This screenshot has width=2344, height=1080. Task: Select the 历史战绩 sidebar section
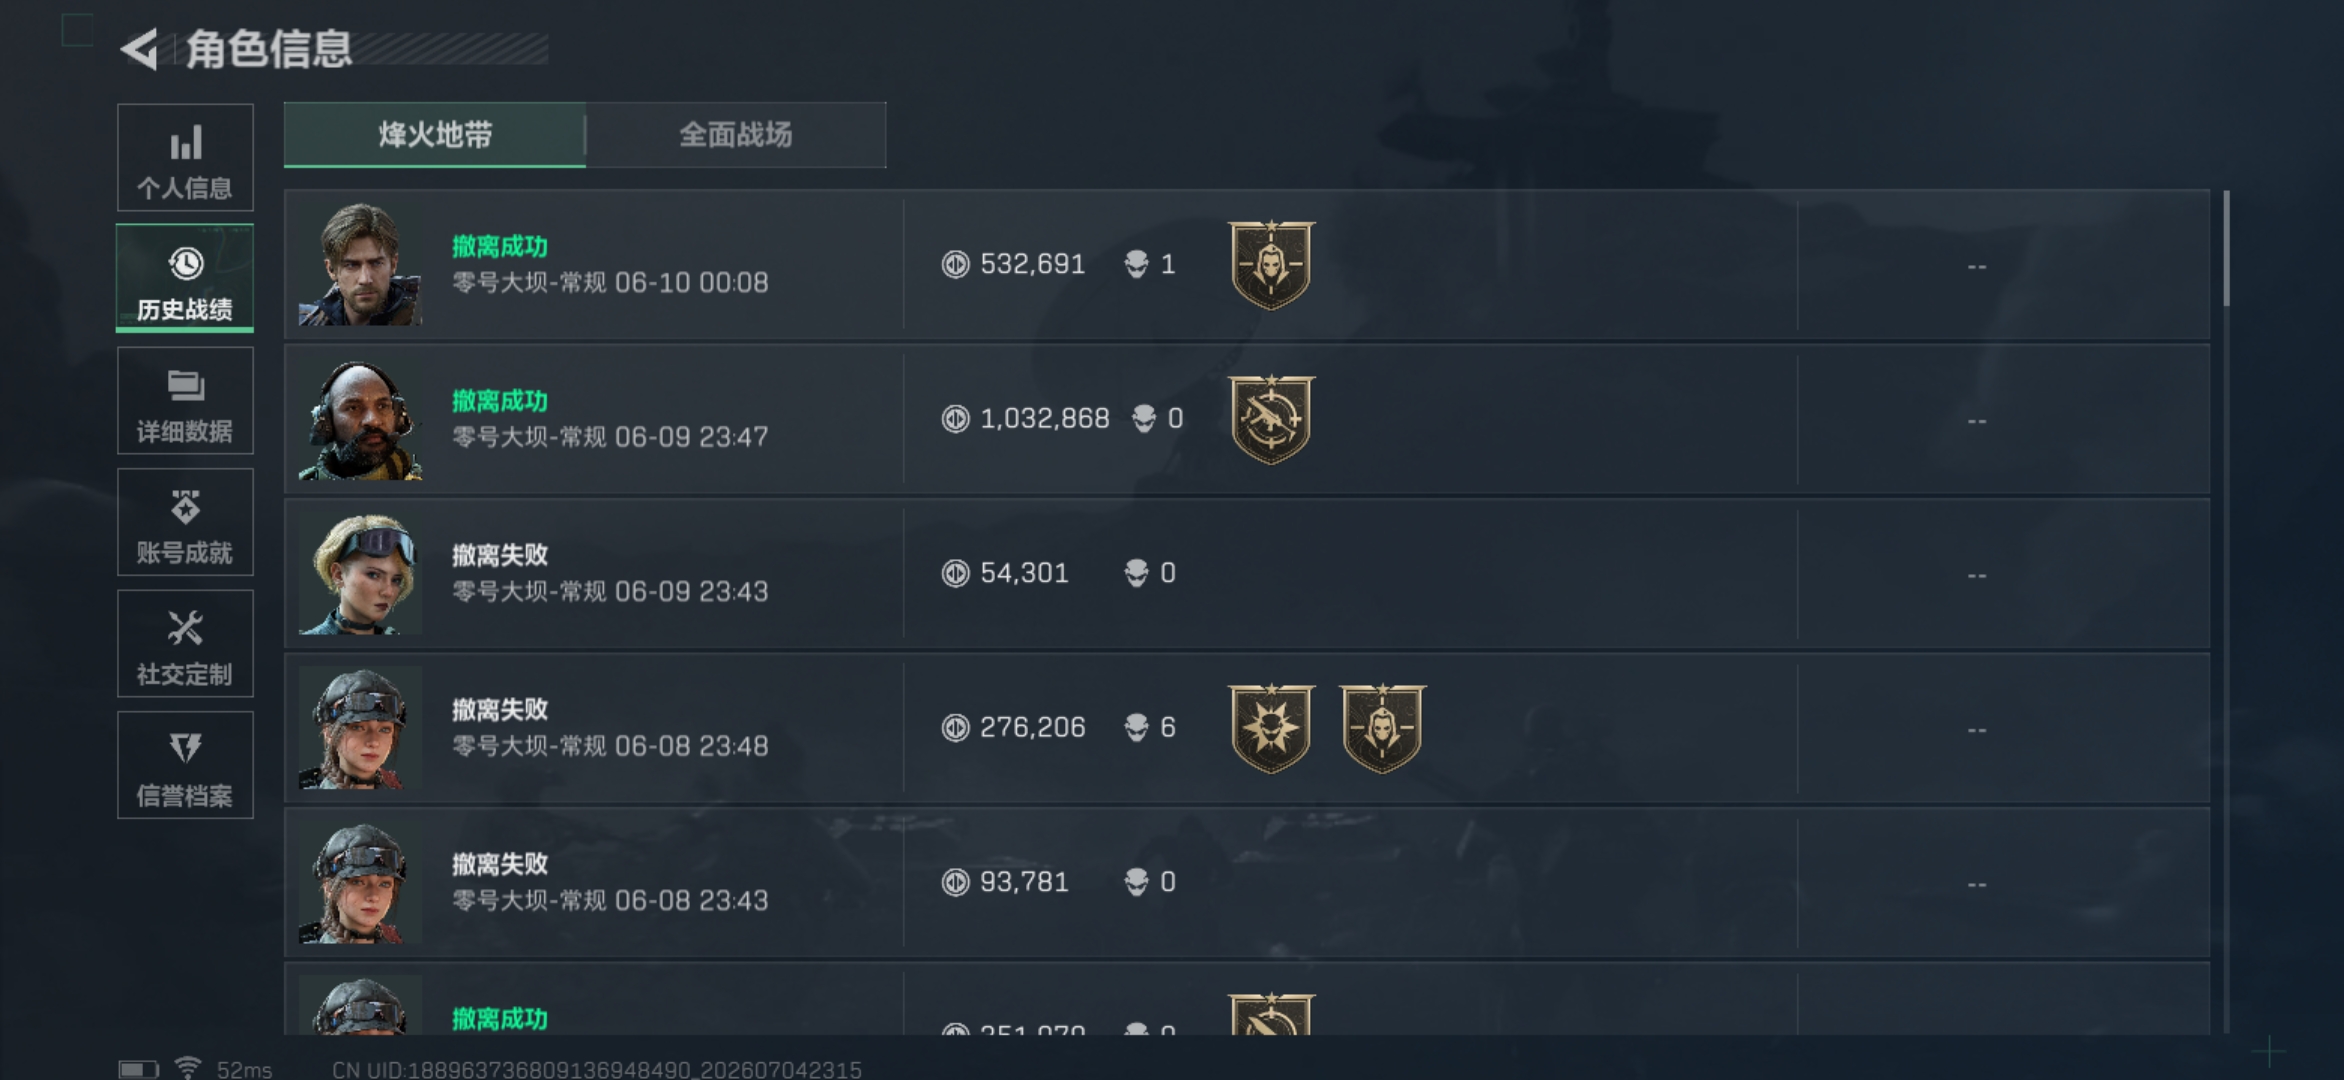click(185, 278)
